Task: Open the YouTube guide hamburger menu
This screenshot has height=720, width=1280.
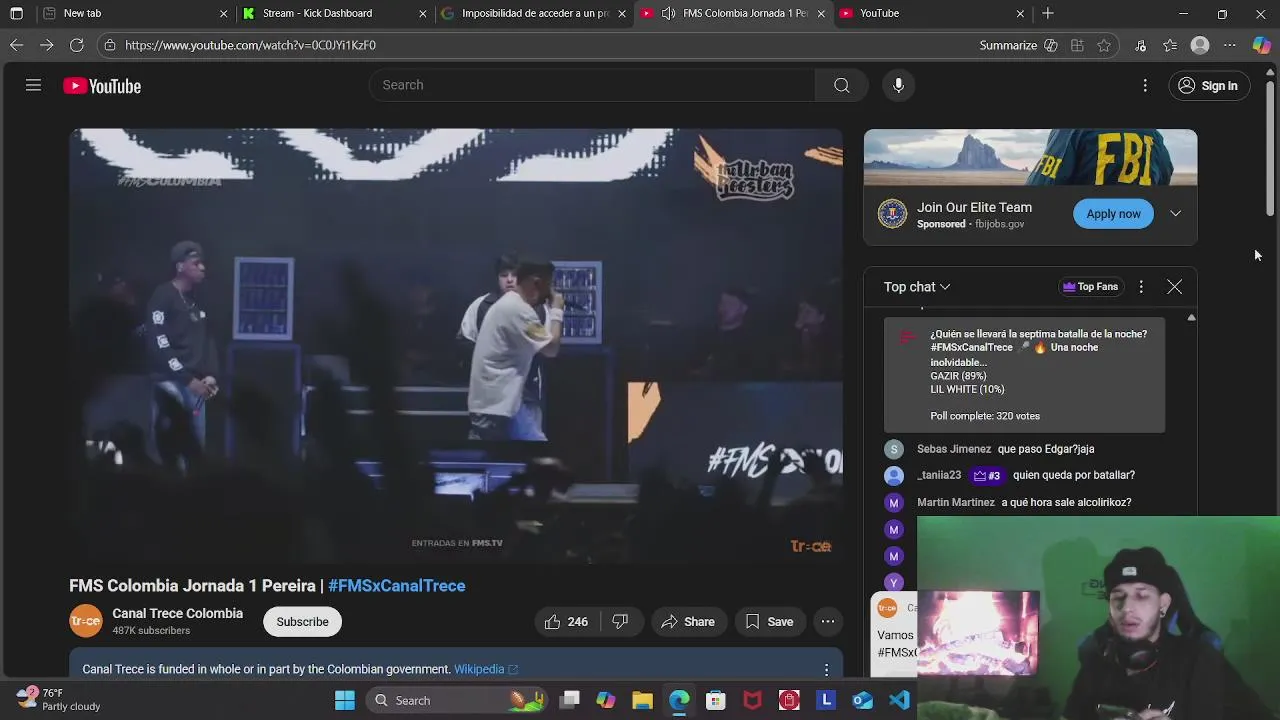Action: [x=33, y=86]
